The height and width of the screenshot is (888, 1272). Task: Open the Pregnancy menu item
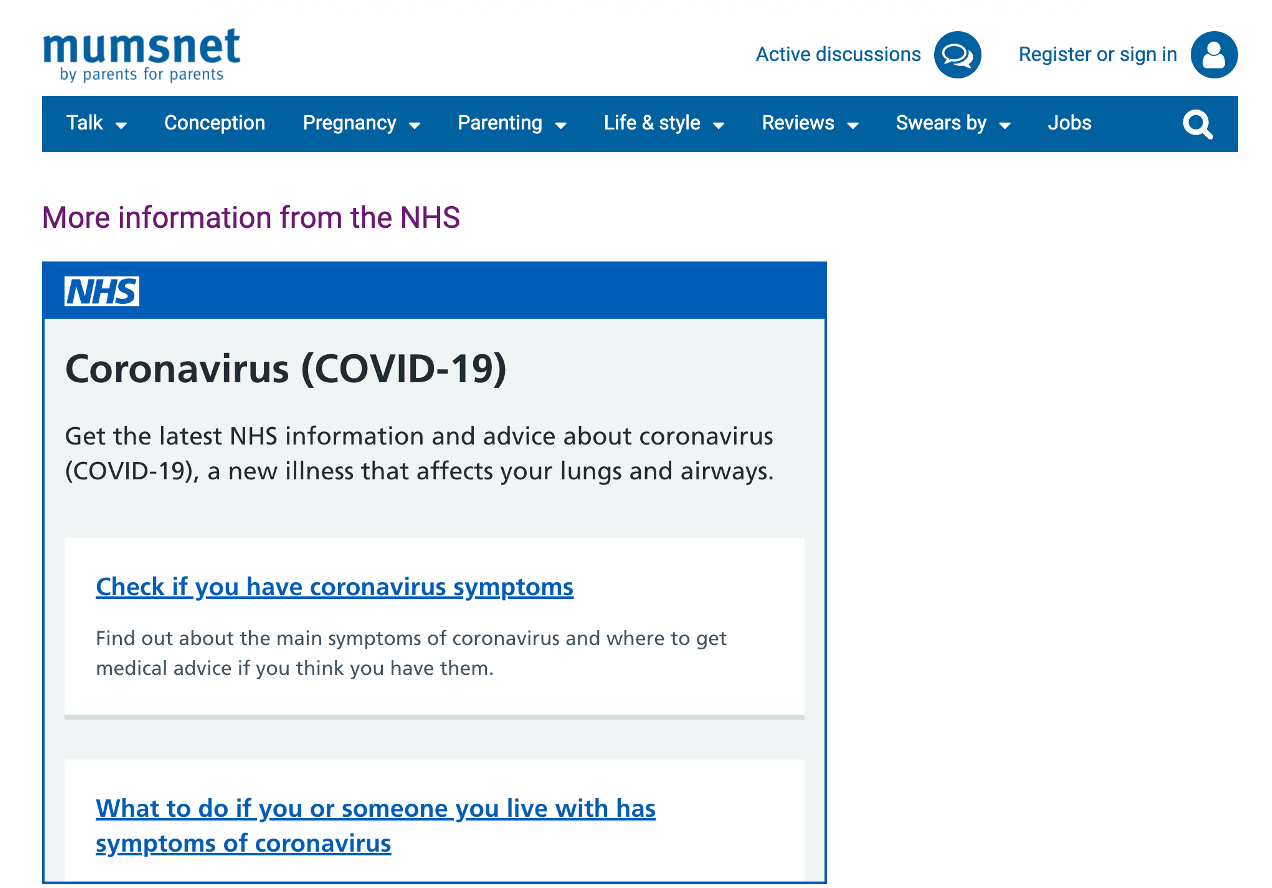point(350,123)
